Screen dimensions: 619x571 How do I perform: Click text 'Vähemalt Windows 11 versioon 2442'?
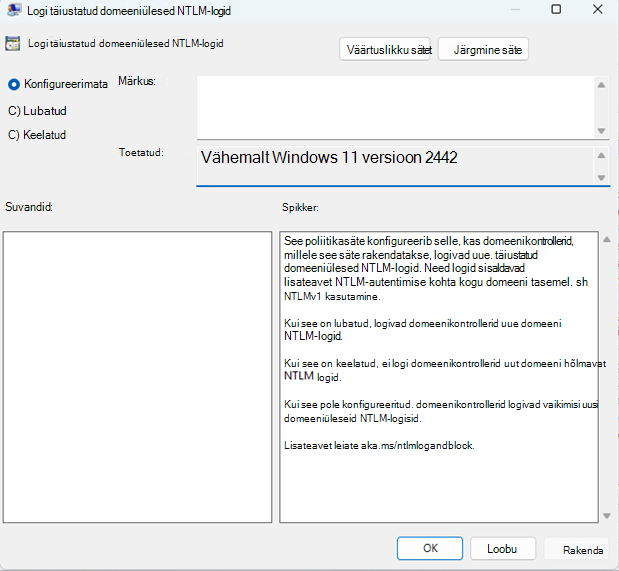[x=329, y=158]
